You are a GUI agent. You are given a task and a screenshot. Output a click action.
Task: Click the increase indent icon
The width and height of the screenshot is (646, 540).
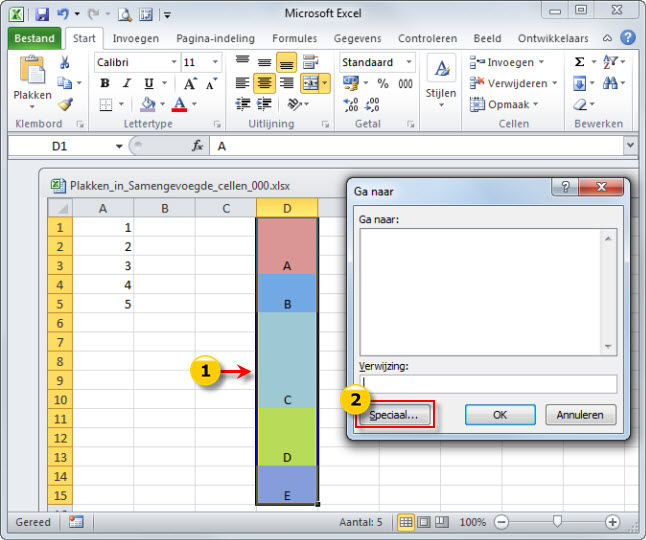click(x=264, y=104)
